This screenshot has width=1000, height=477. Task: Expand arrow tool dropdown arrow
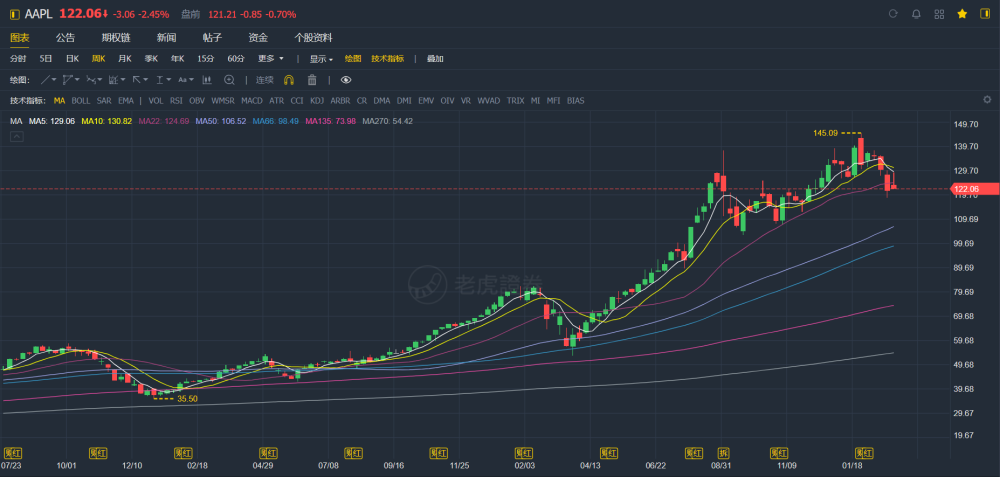[145, 80]
